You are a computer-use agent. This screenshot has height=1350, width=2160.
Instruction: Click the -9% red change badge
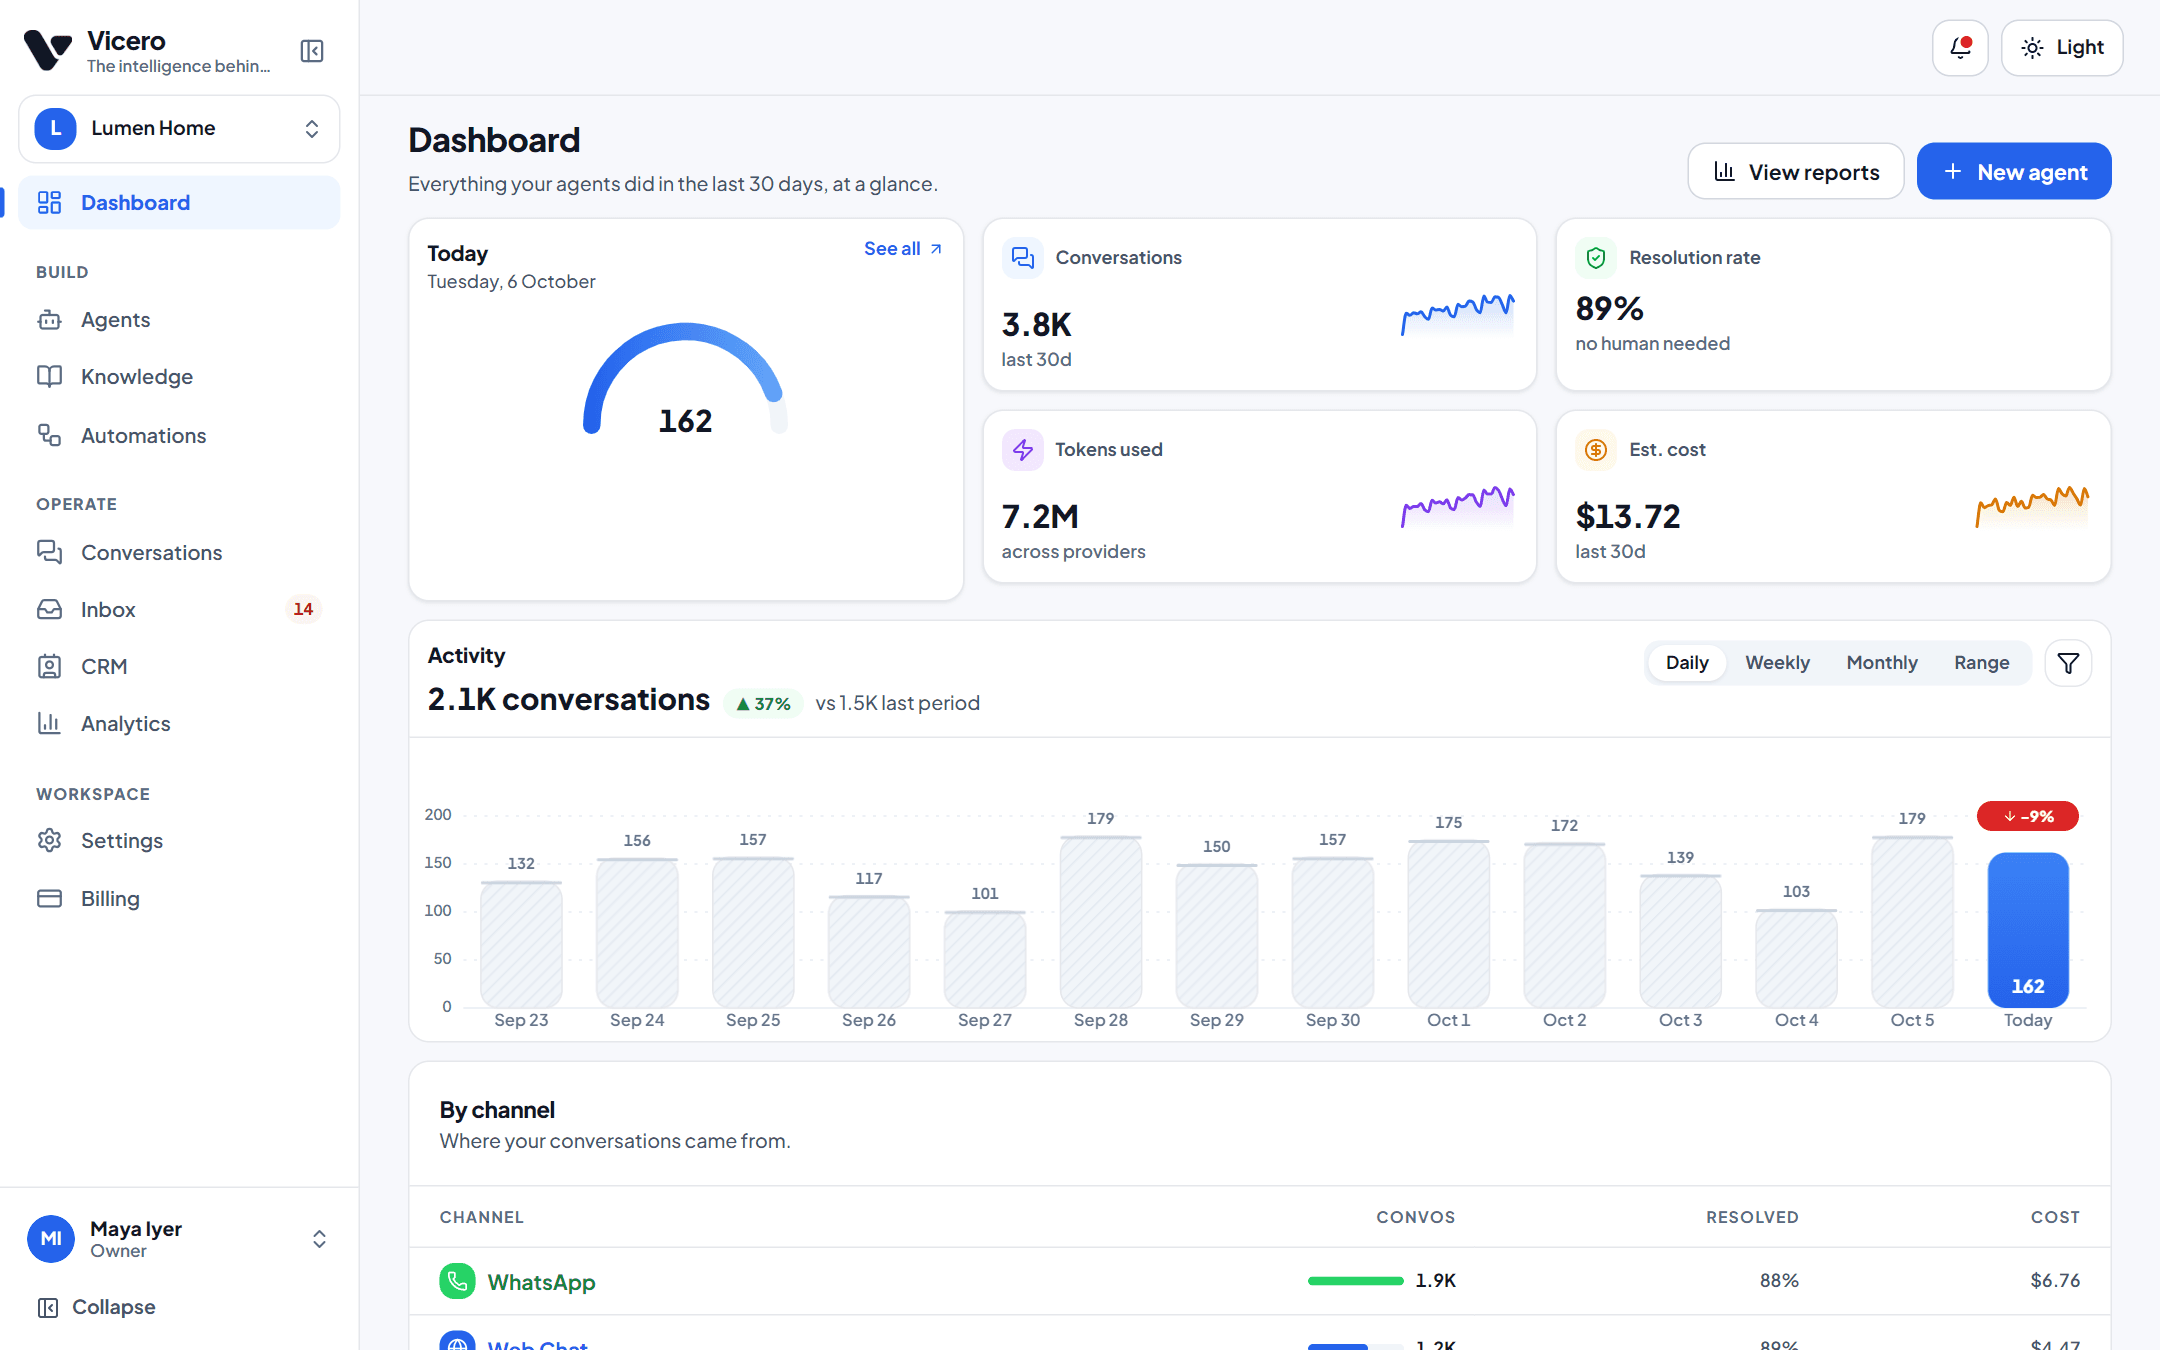[2028, 817]
